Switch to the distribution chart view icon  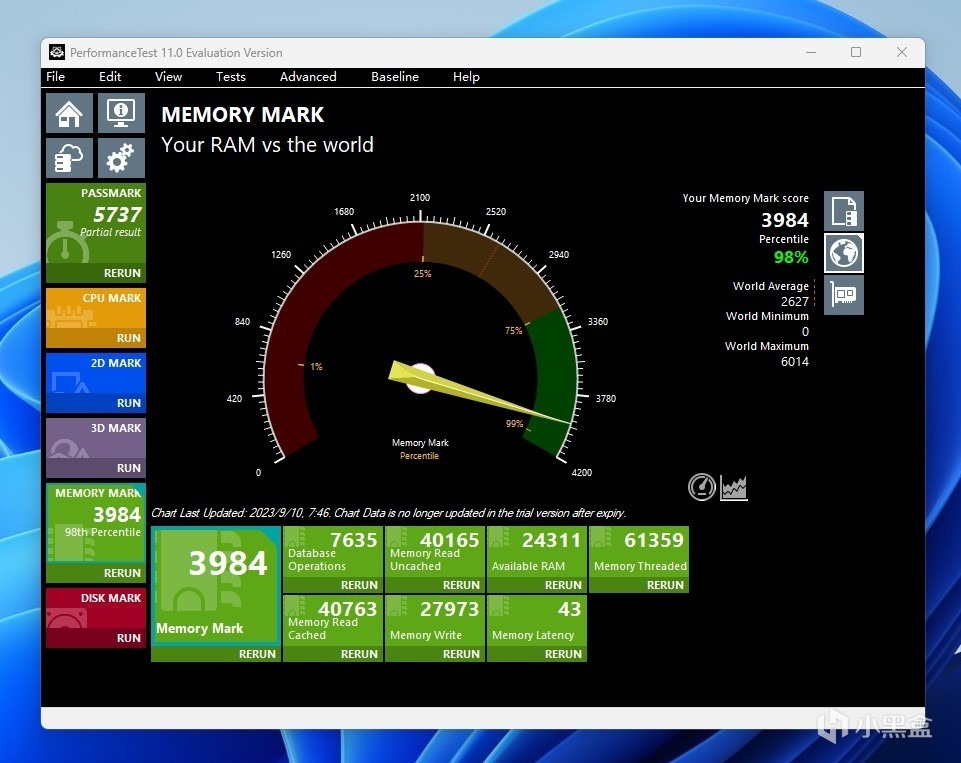pos(734,487)
